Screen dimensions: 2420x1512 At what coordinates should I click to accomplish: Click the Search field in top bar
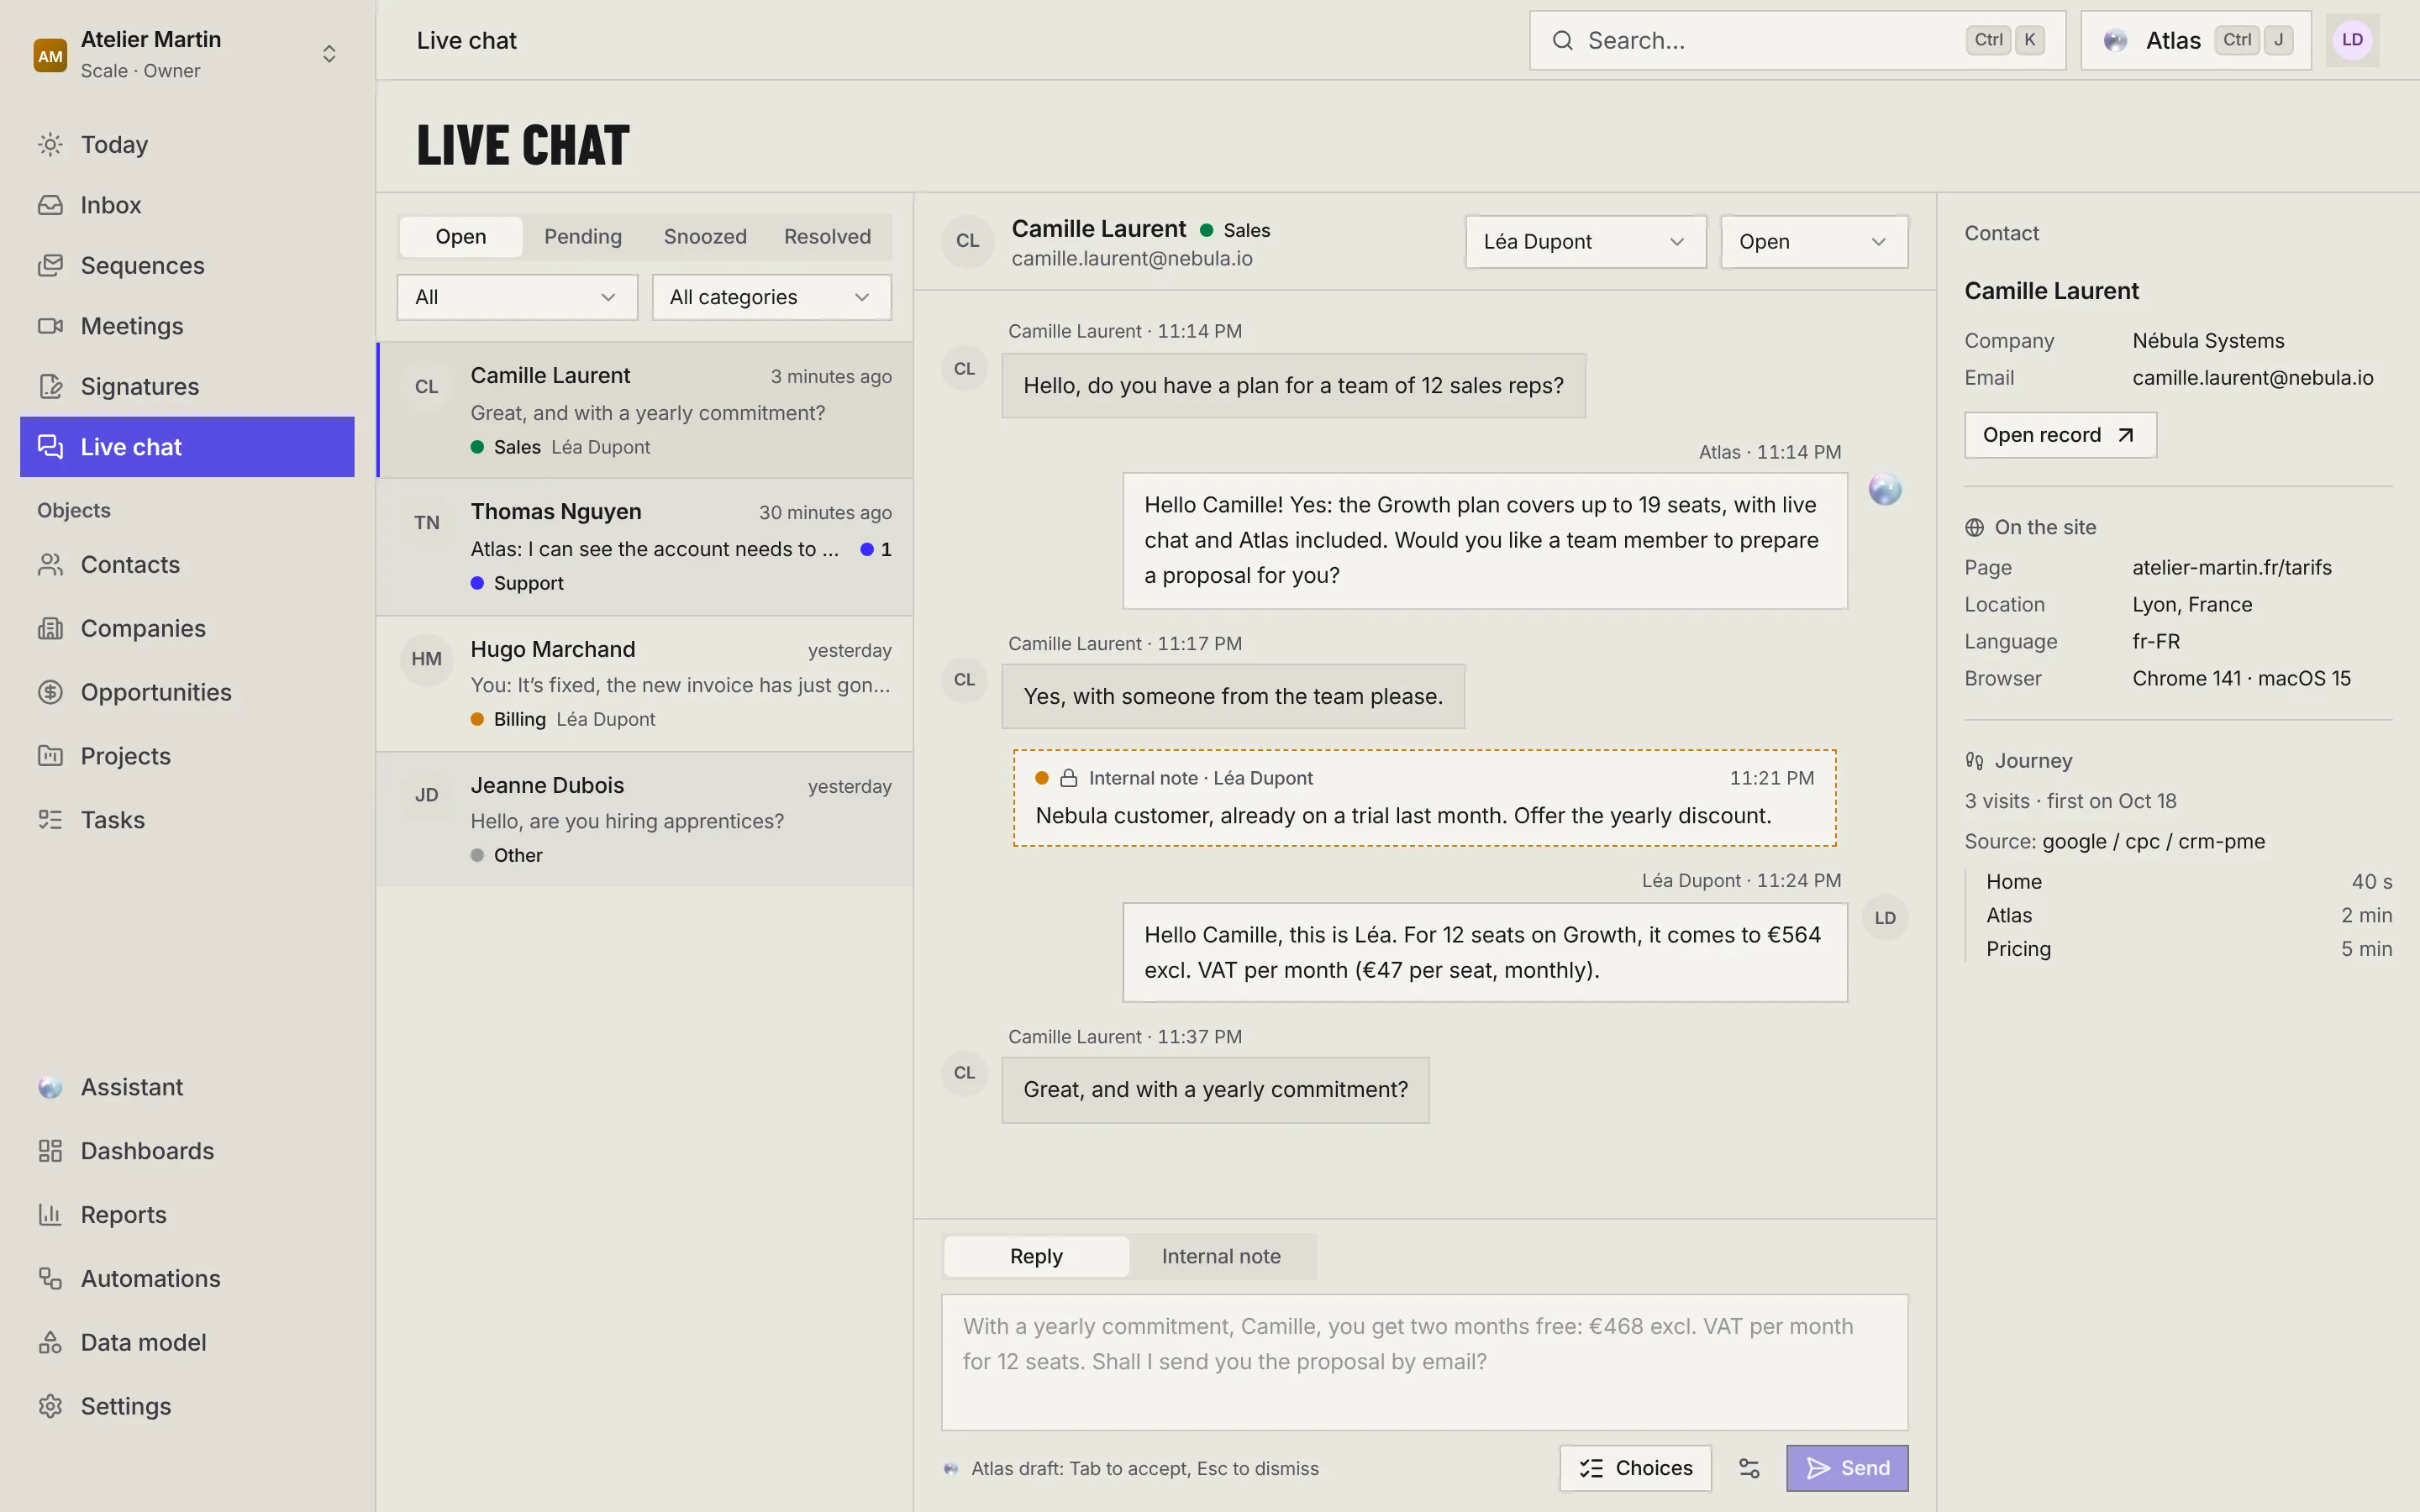pos(1797,40)
